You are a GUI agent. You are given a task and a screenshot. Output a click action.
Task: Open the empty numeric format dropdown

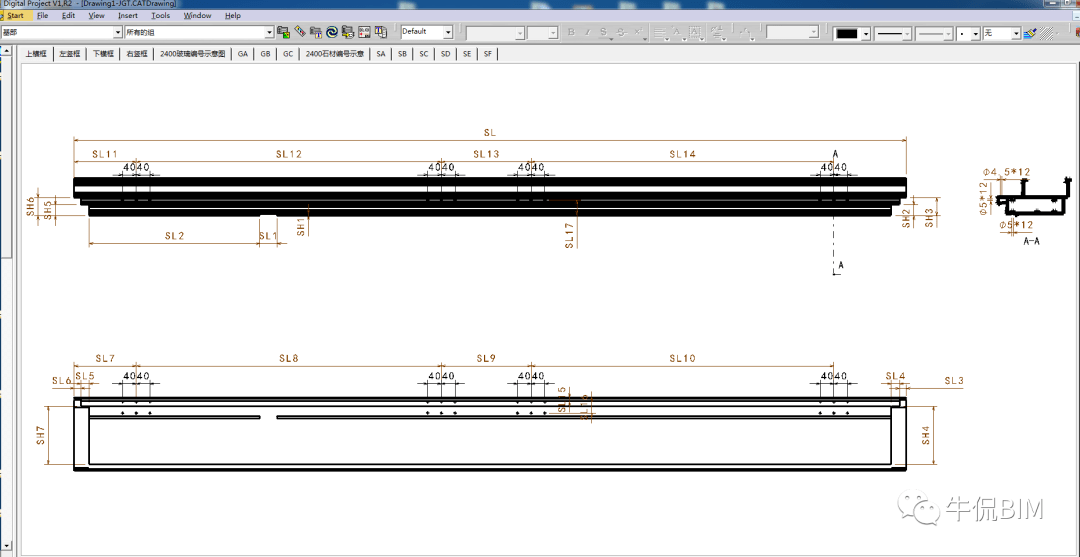[x=813, y=32]
